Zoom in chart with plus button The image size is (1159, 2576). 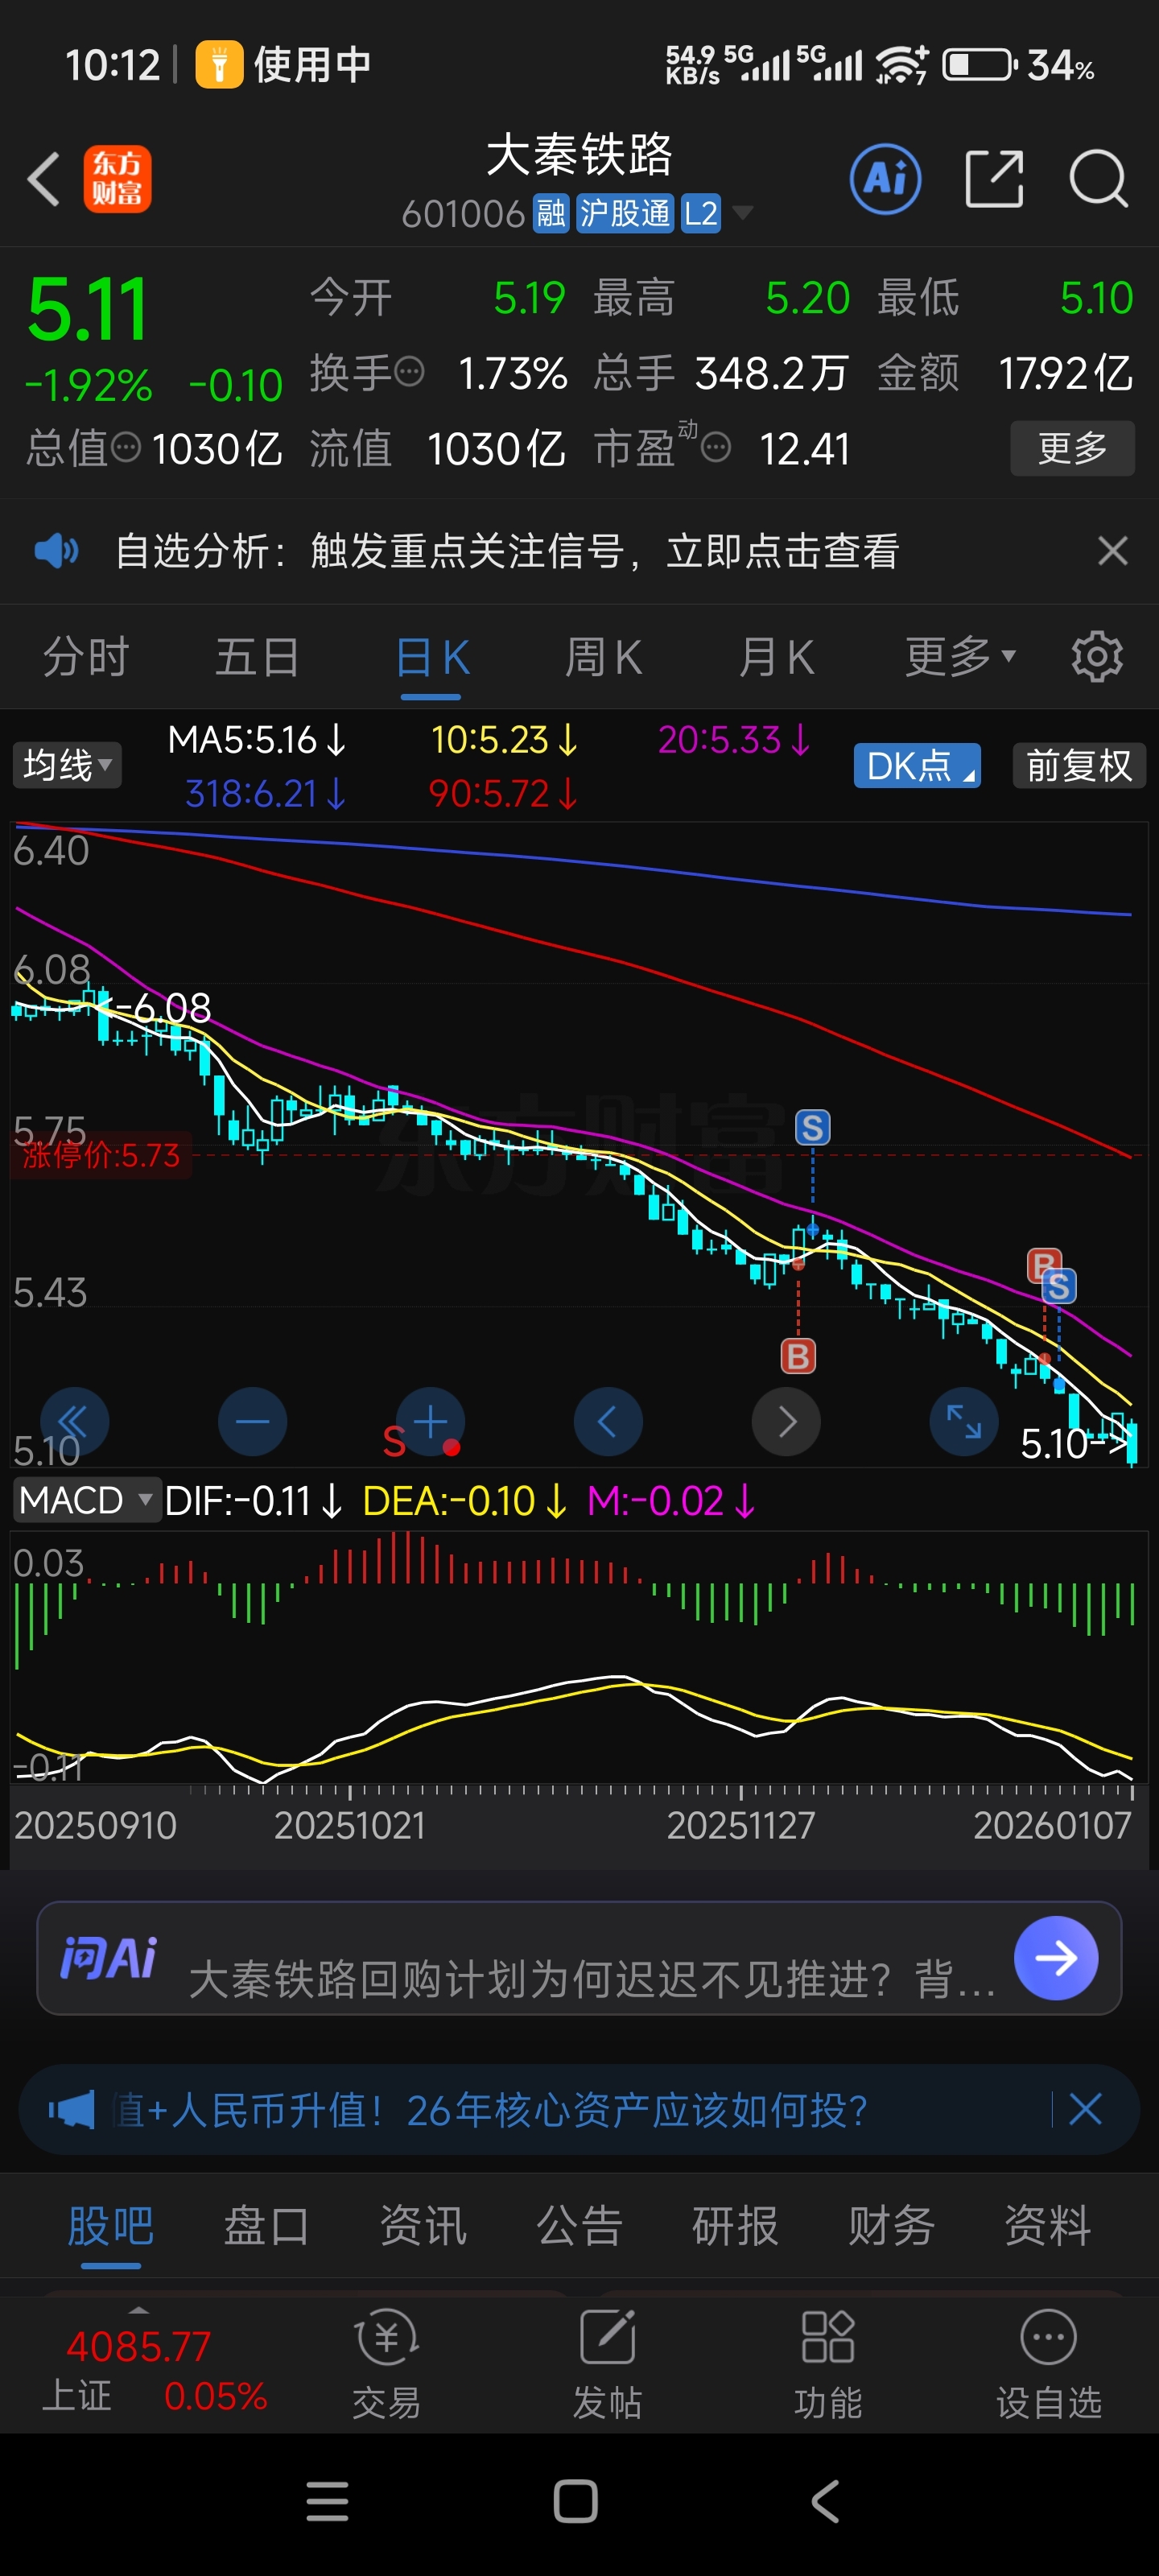click(430, 1421)
